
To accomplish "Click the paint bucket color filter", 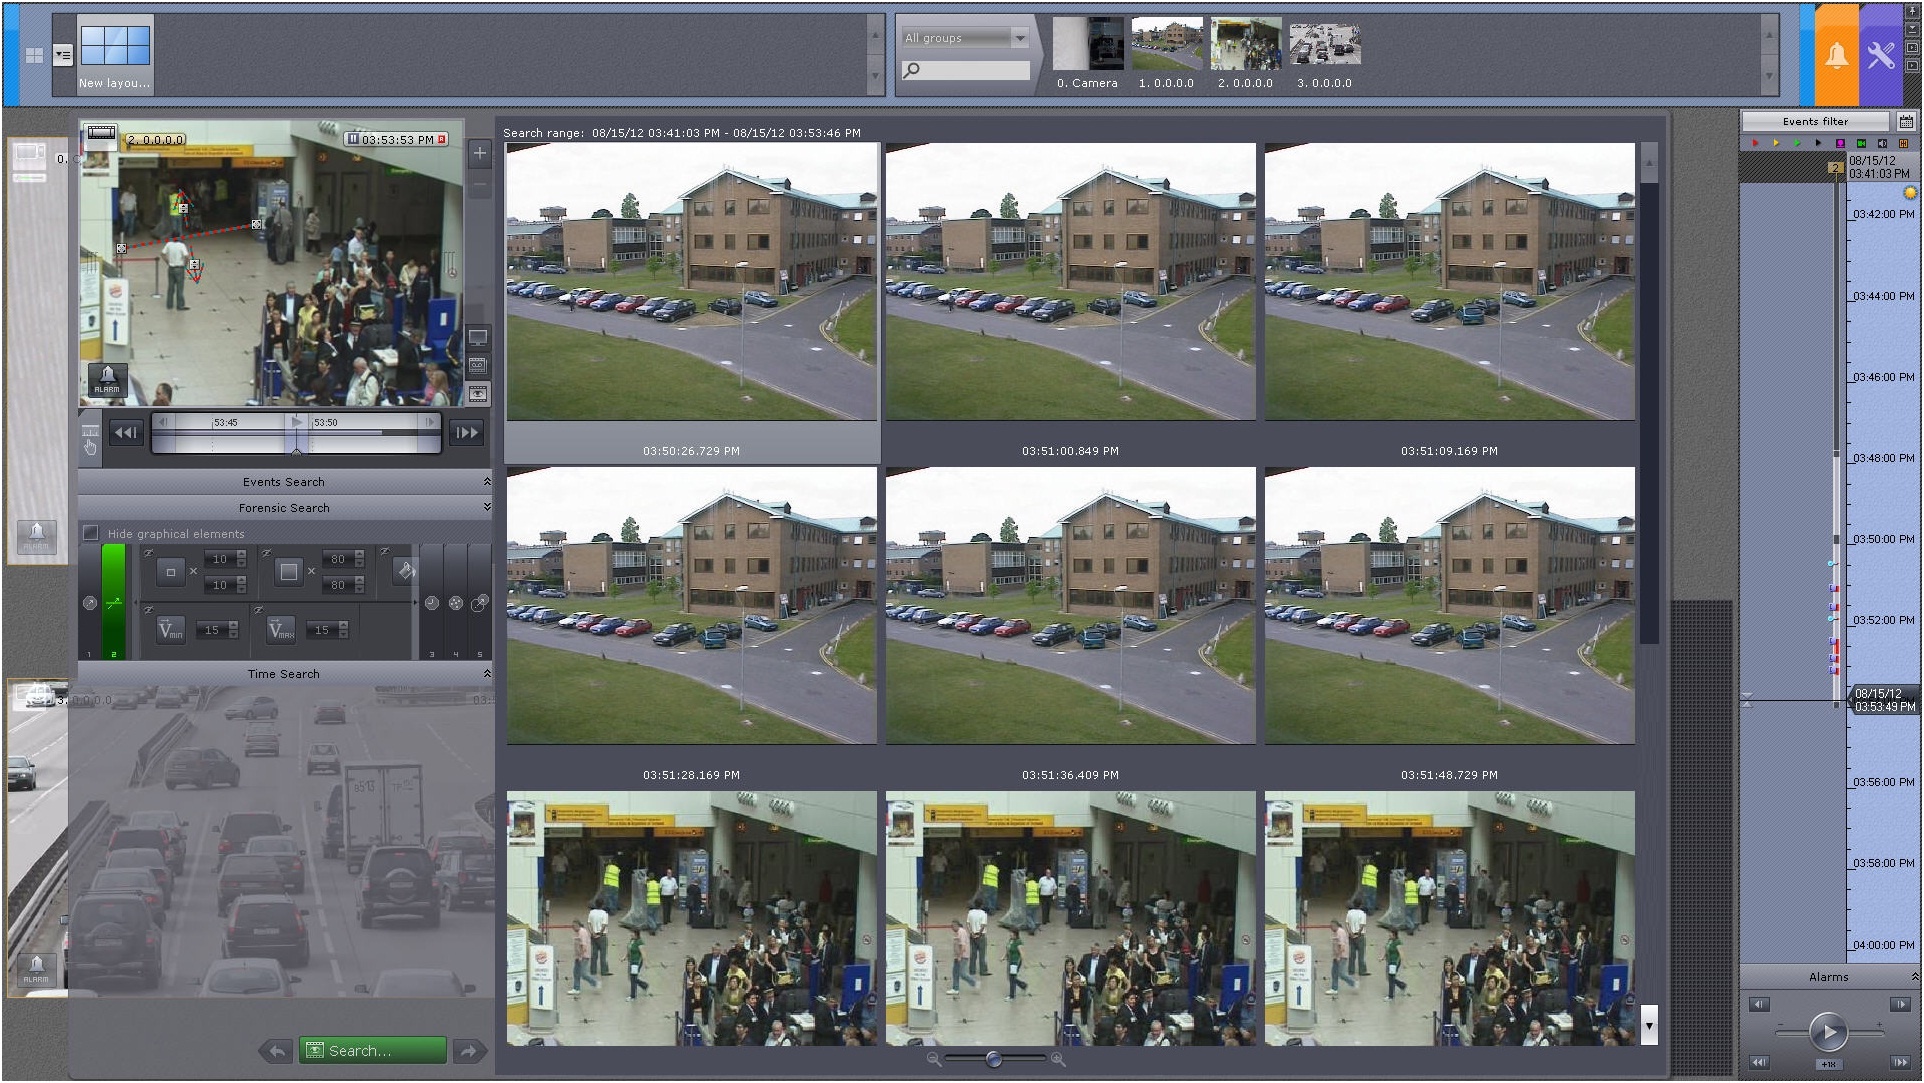I will (x=405, y=571).
